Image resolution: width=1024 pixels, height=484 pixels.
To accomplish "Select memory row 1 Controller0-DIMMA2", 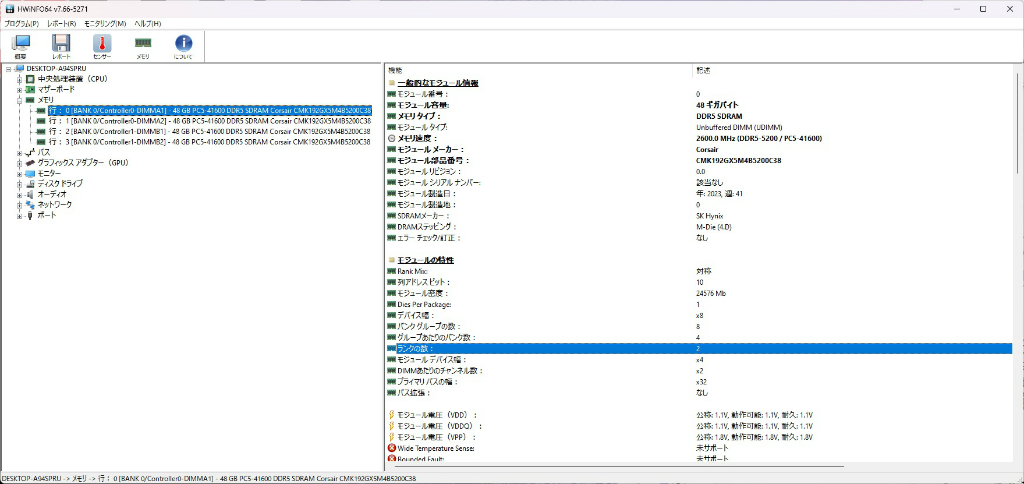I will 209,121.
